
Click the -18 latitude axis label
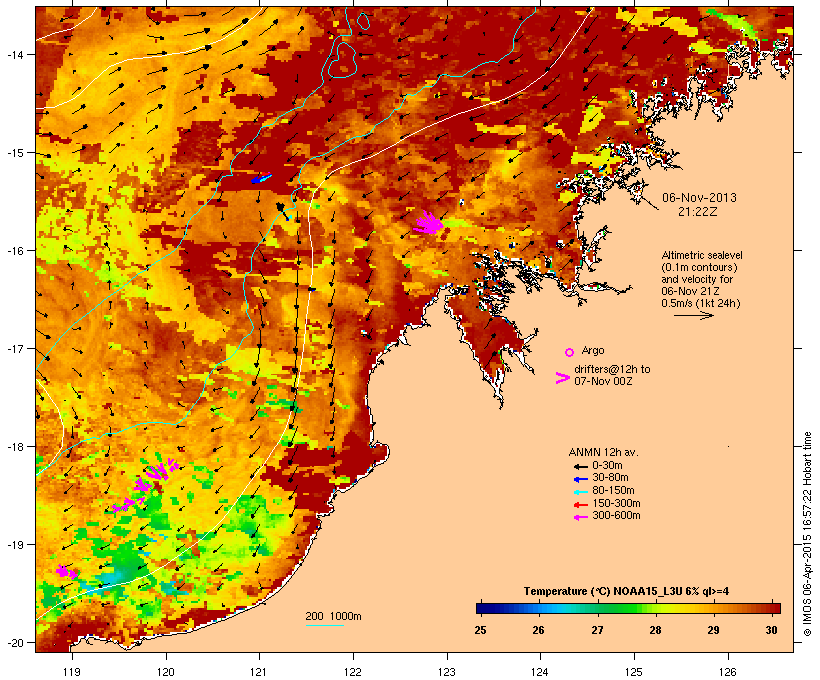click(x=14, y=447)
